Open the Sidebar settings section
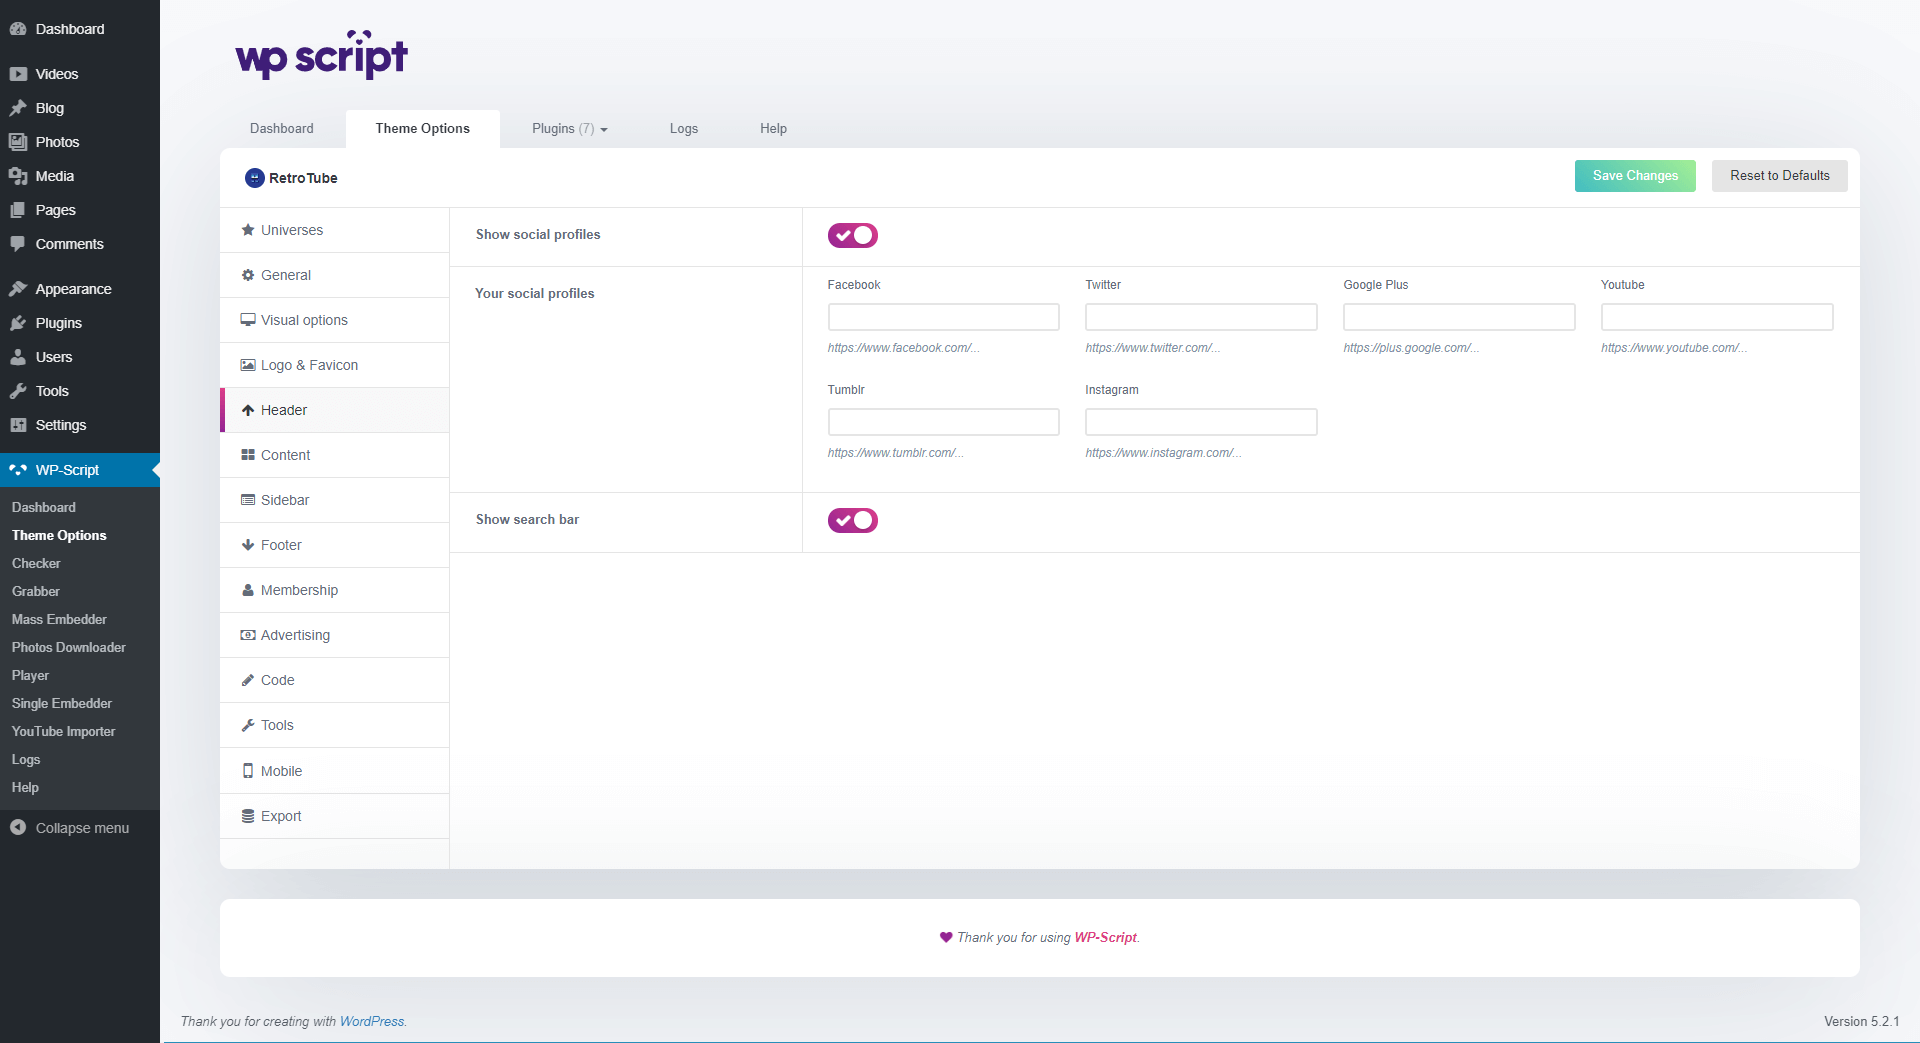The image size is (1920, 1043). [x=335, y=500]
